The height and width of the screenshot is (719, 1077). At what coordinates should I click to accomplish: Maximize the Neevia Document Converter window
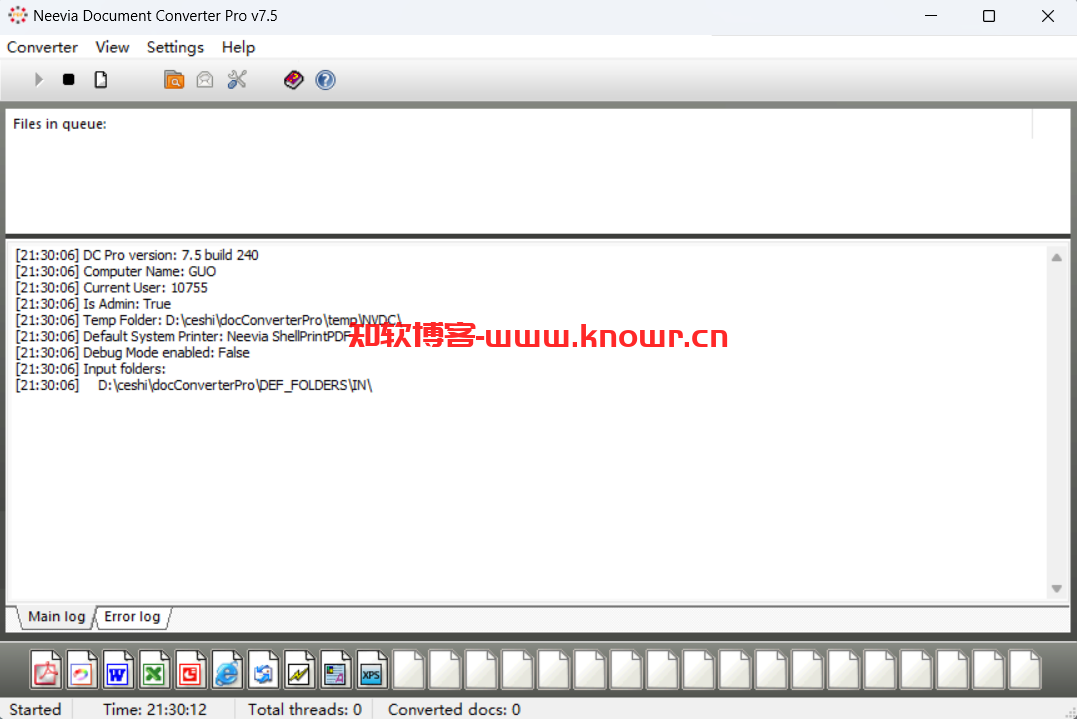pos(989,16)
